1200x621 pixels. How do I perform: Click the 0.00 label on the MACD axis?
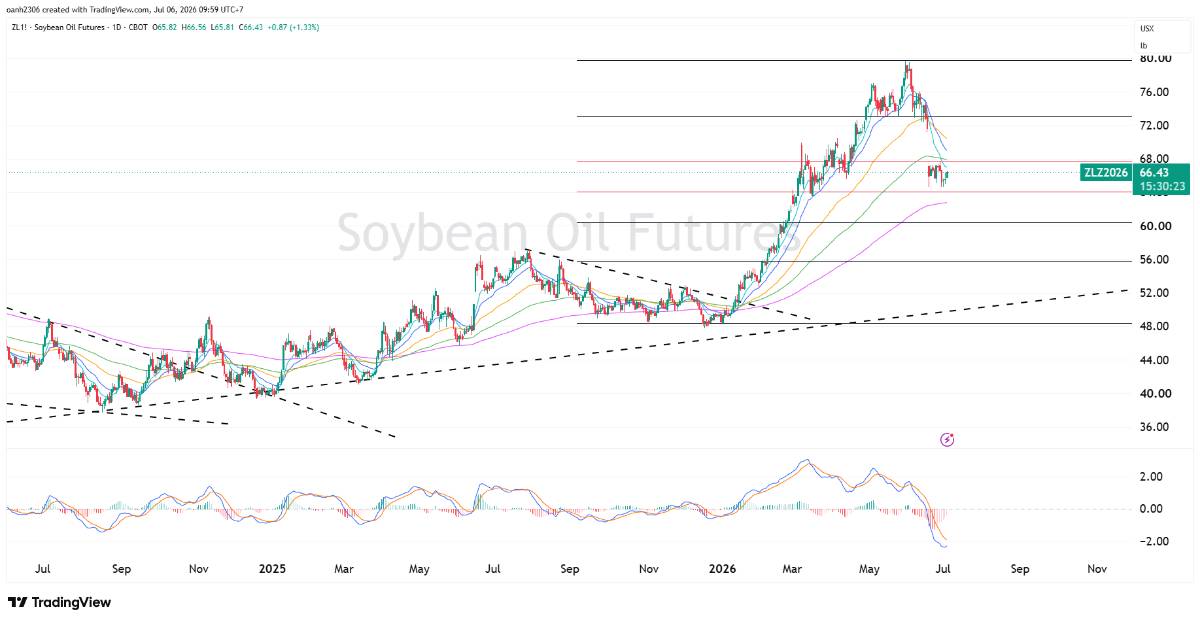(1150, 509)
